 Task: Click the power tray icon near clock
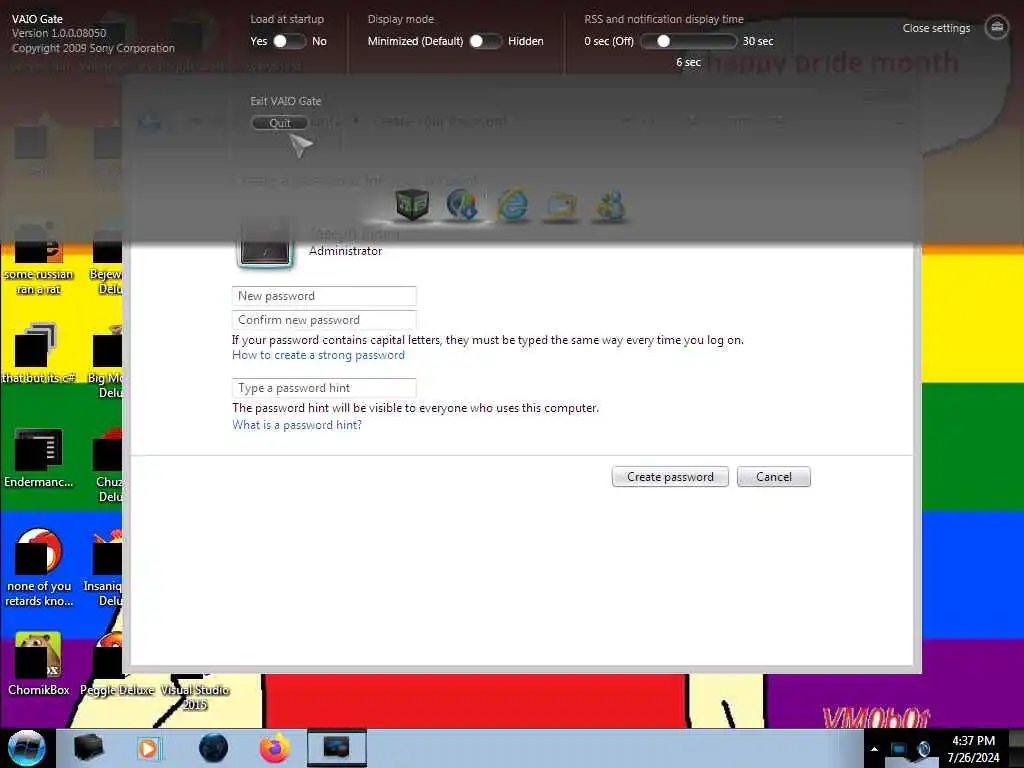click(x=923, y=749)
